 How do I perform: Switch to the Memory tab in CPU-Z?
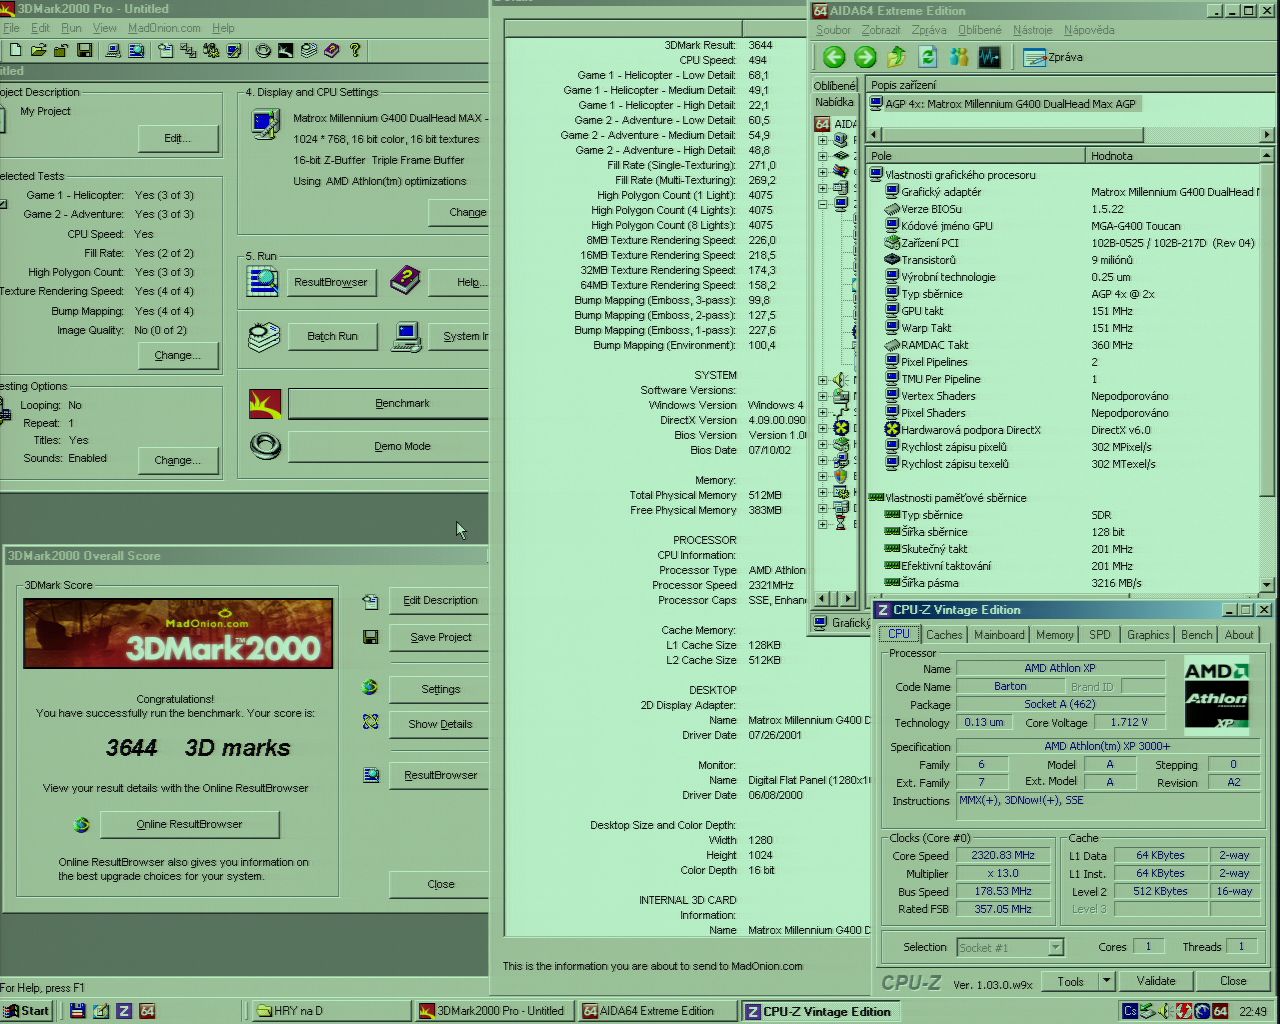(1054, 635)
